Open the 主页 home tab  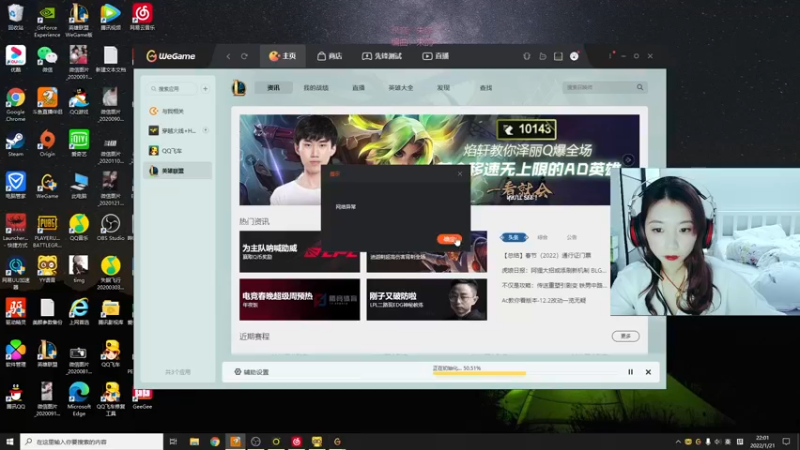pos(283,56)
